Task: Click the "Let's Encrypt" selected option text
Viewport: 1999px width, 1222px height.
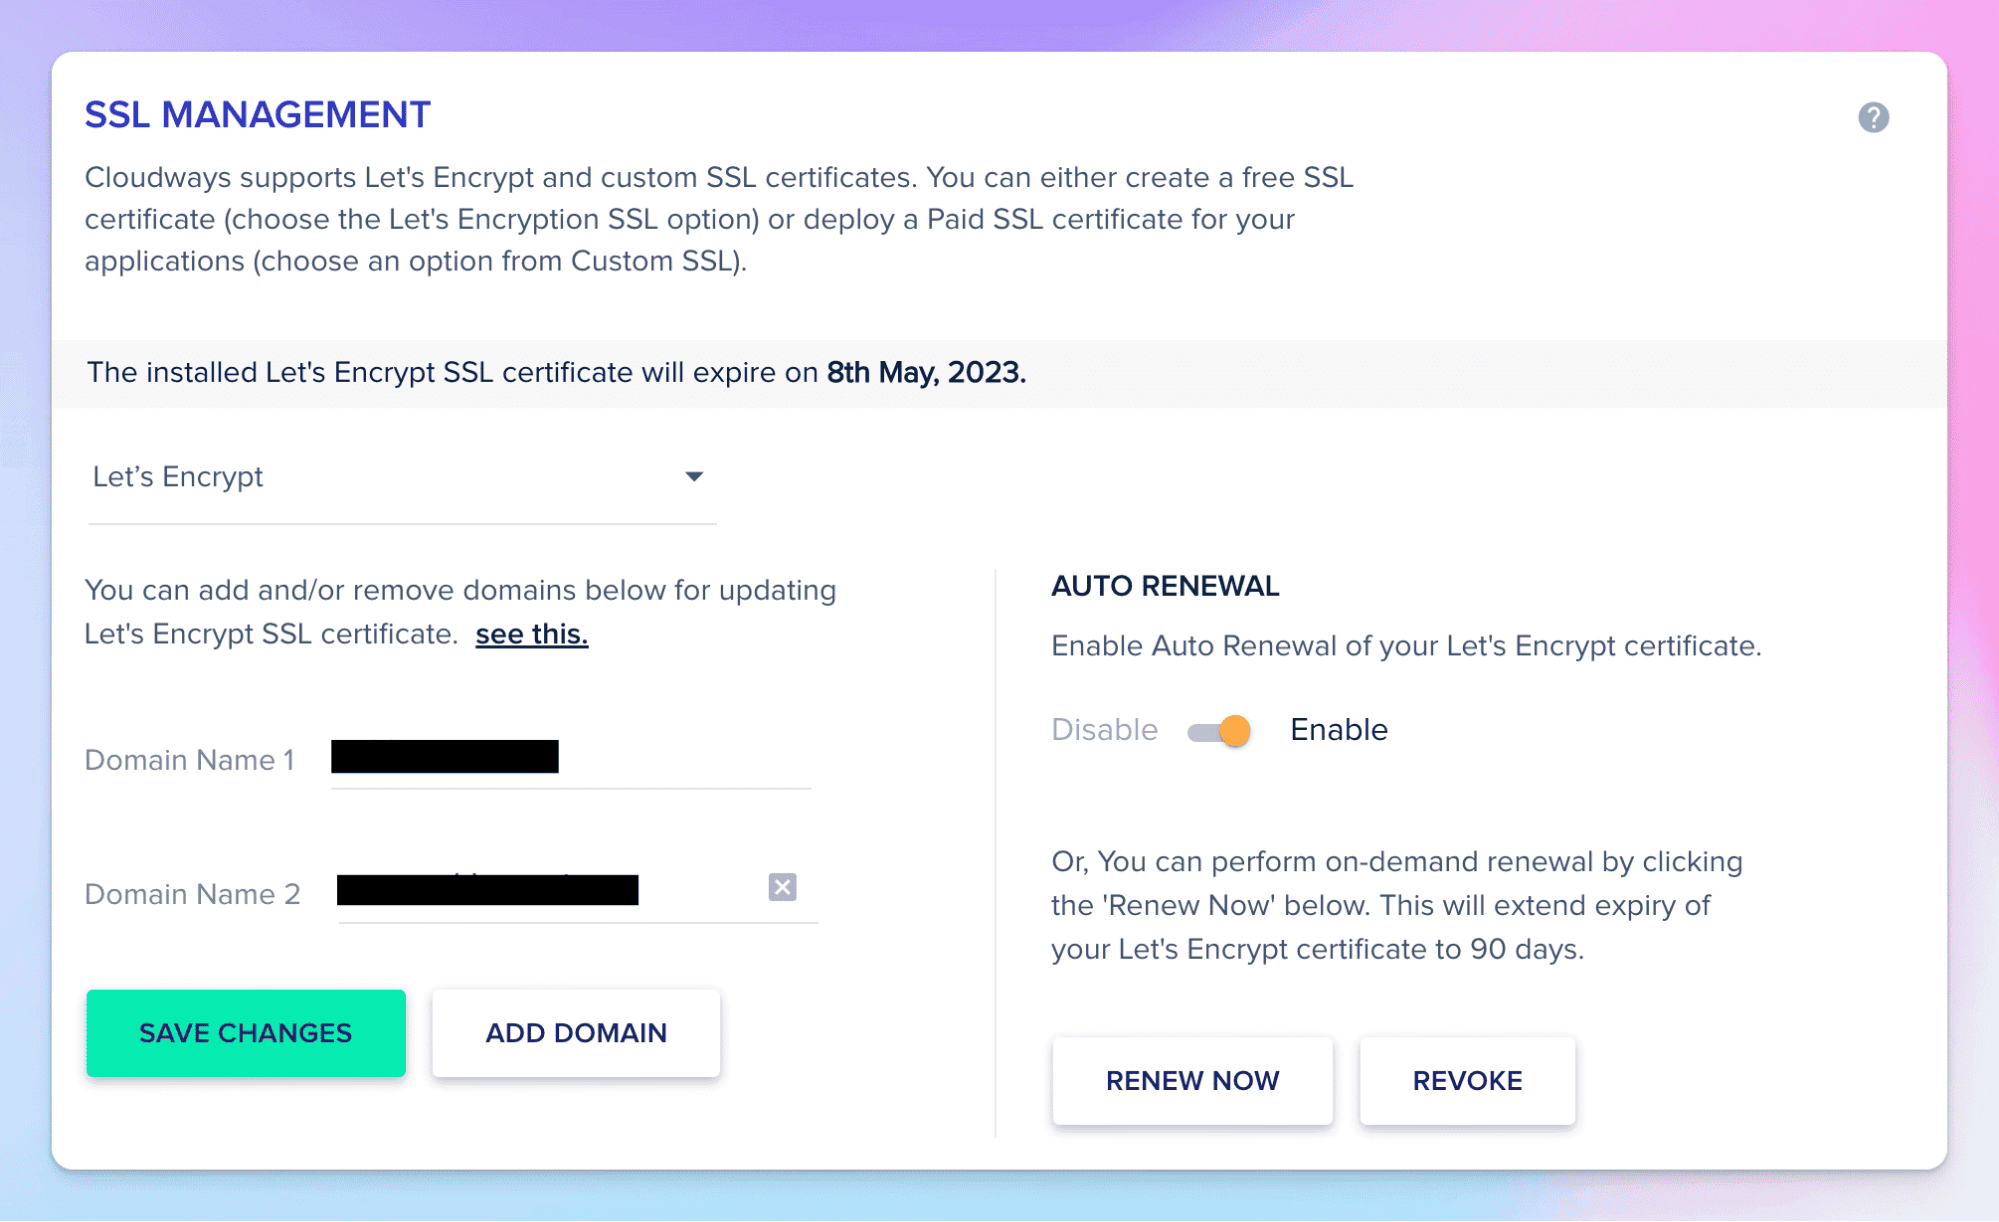Action: 178,477
